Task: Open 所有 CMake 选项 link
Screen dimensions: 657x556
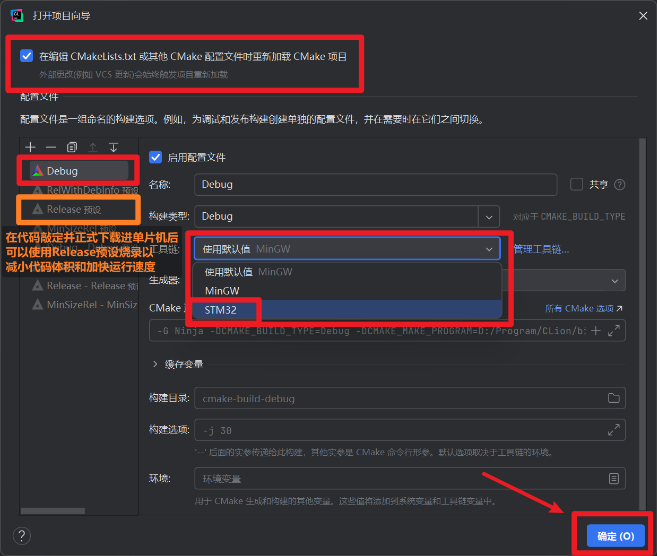Action: 583,308
